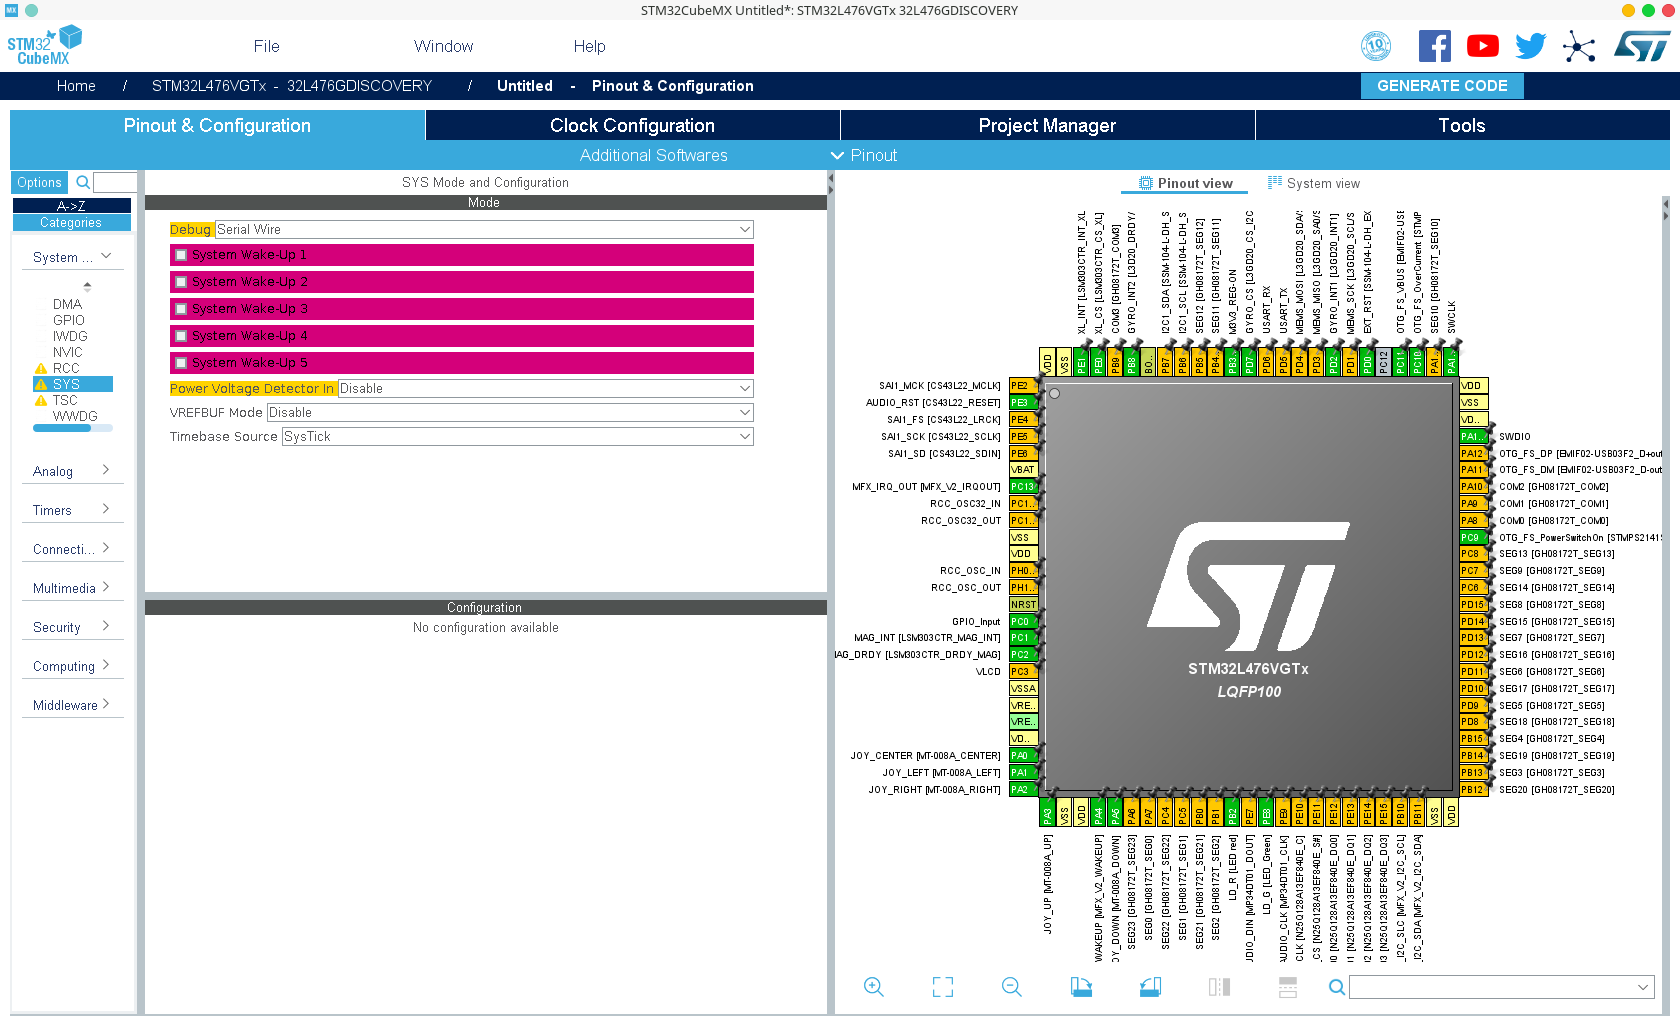Image resolution: width=1680 pixels, height=1026 pixels.
Task: Click the fit-to-screen pinout icon
Action: pos(942,987)
